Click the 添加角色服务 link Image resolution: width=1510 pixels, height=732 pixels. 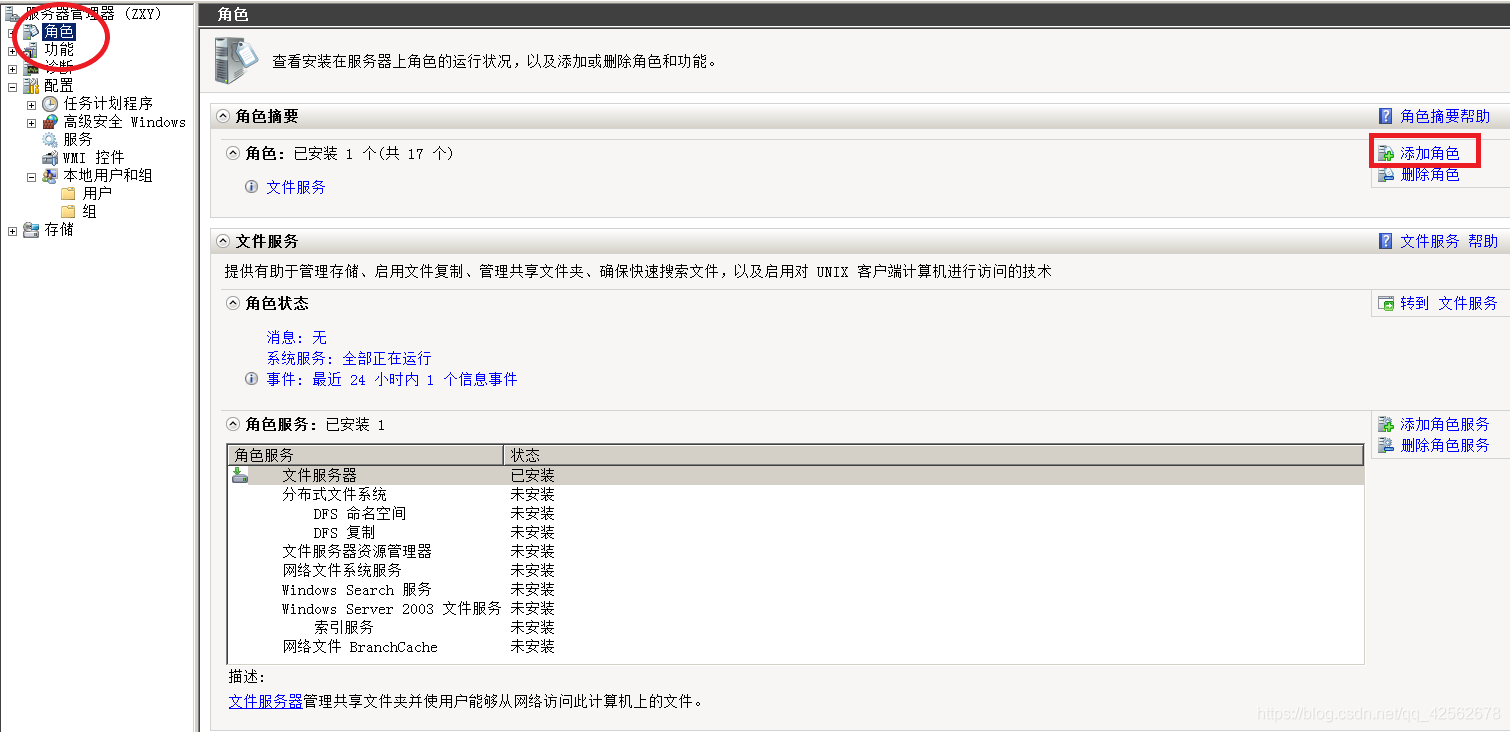tap(1445, 425)
